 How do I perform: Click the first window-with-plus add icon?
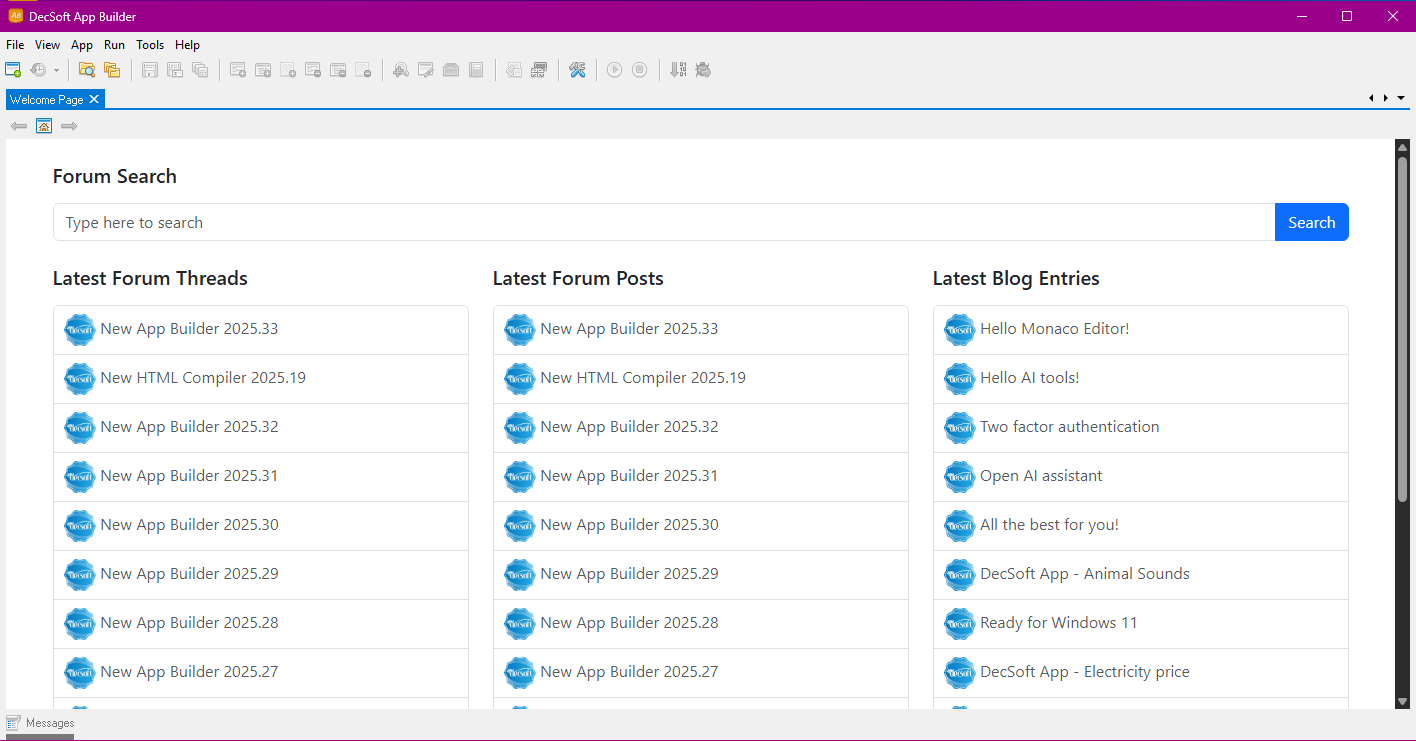[238, 70]
